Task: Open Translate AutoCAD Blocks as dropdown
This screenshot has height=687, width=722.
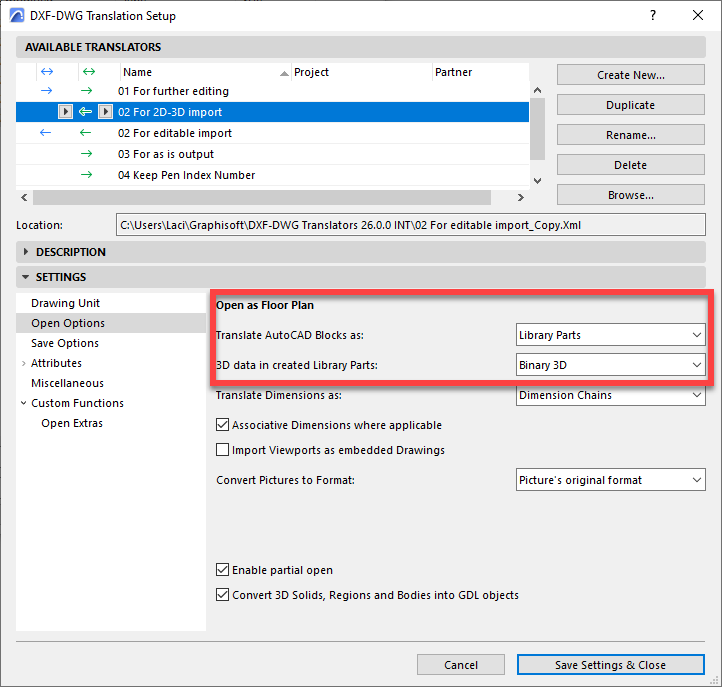Action: point(611,335)
